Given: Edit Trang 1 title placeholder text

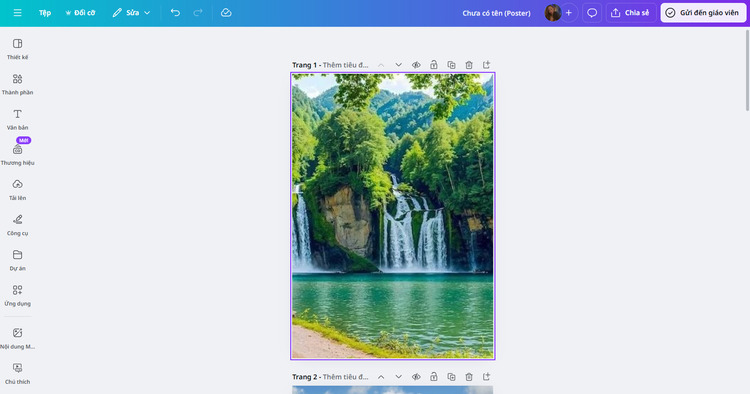Looking at the screenshot, I should pyautogui.click(x=345, y=65).
